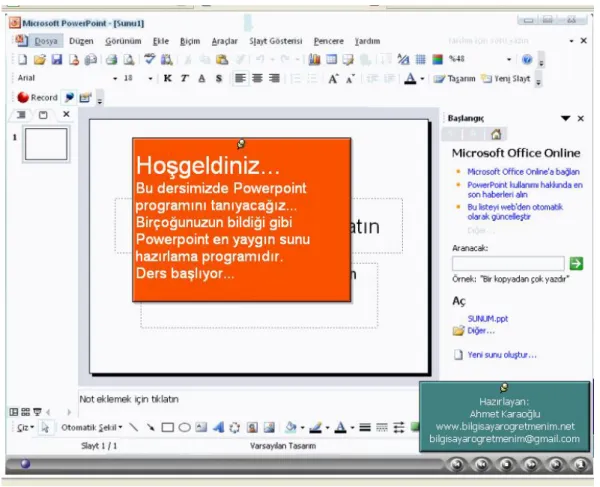Align text right
The height and width of the screenshot is (487, 600).
274,78
